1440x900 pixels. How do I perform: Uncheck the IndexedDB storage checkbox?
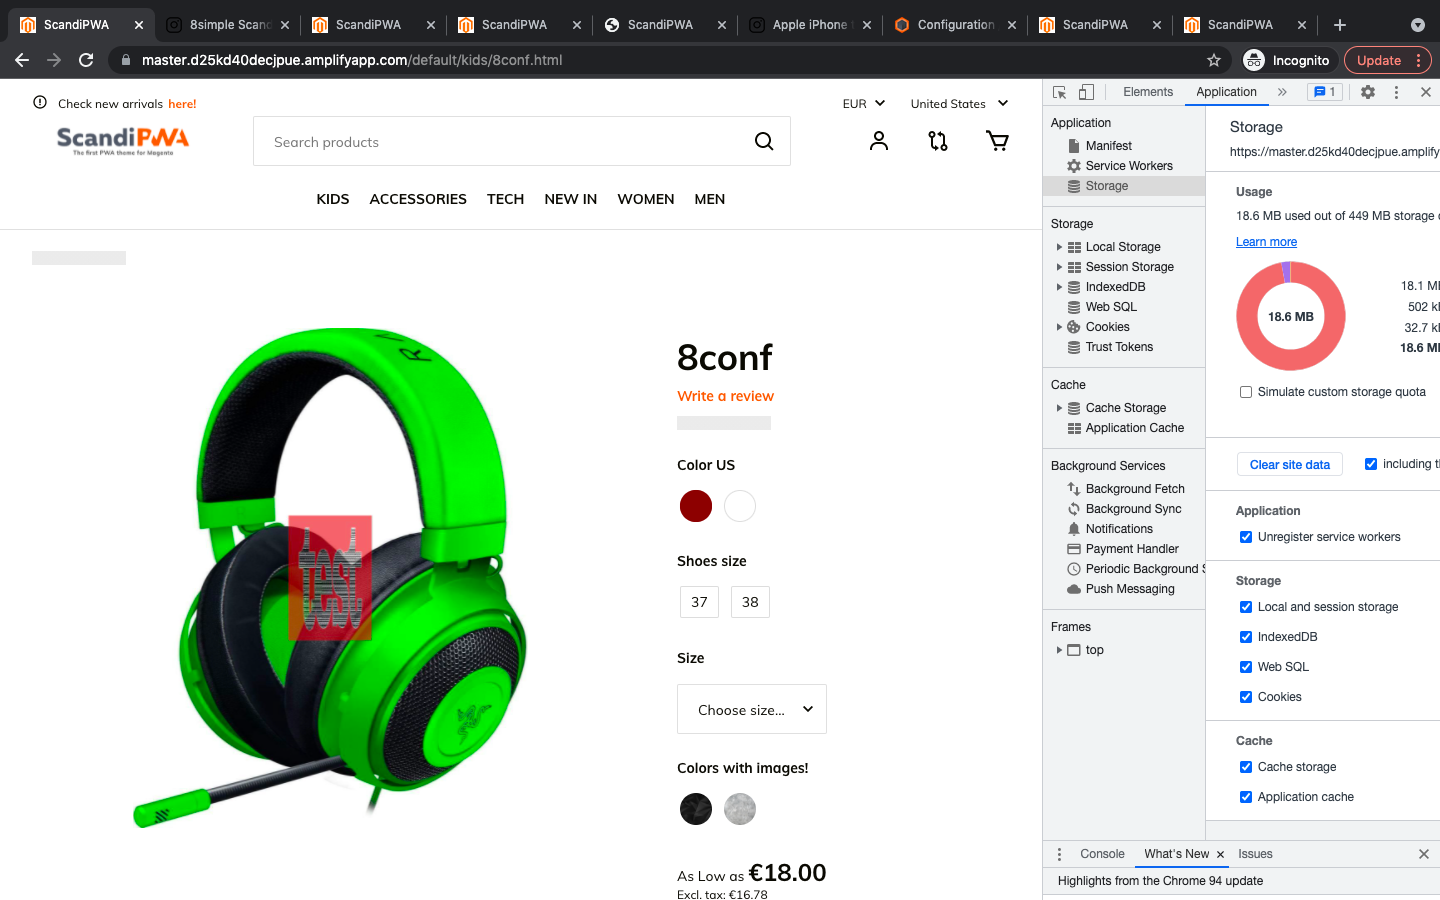coord(1246,637)
